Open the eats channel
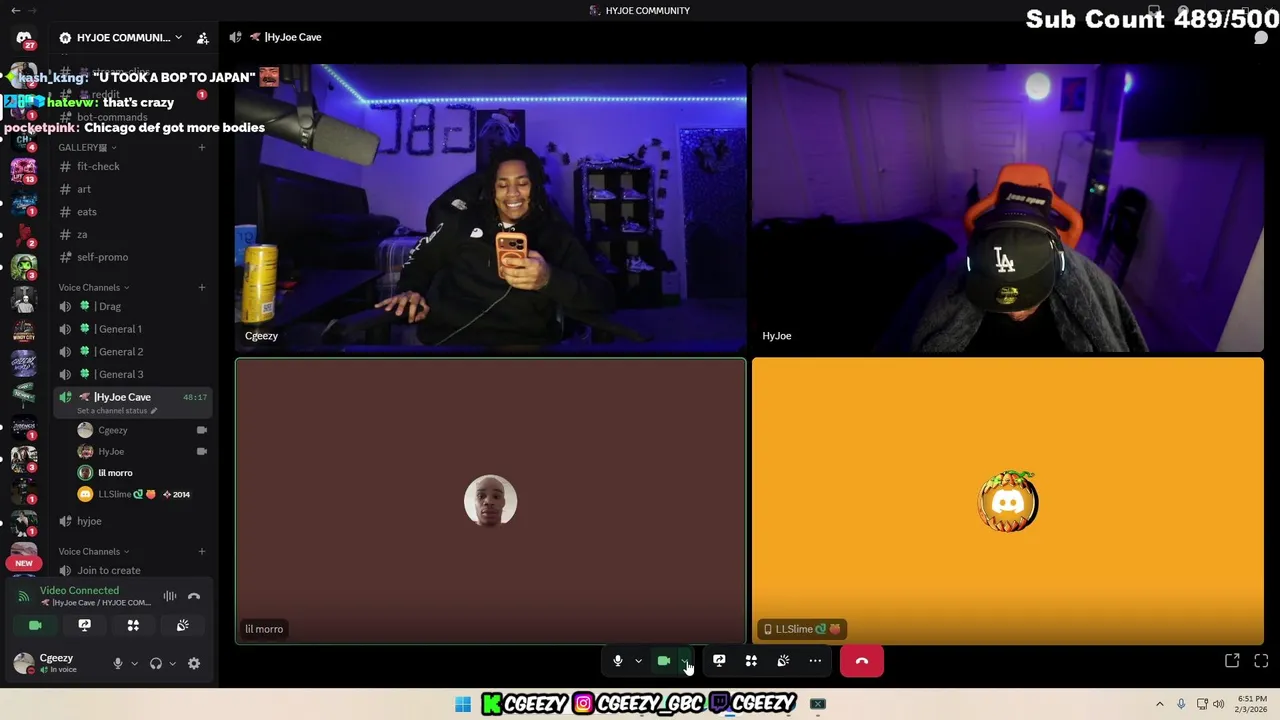This screenshot has width=1280, height=720. coord(132,212)
